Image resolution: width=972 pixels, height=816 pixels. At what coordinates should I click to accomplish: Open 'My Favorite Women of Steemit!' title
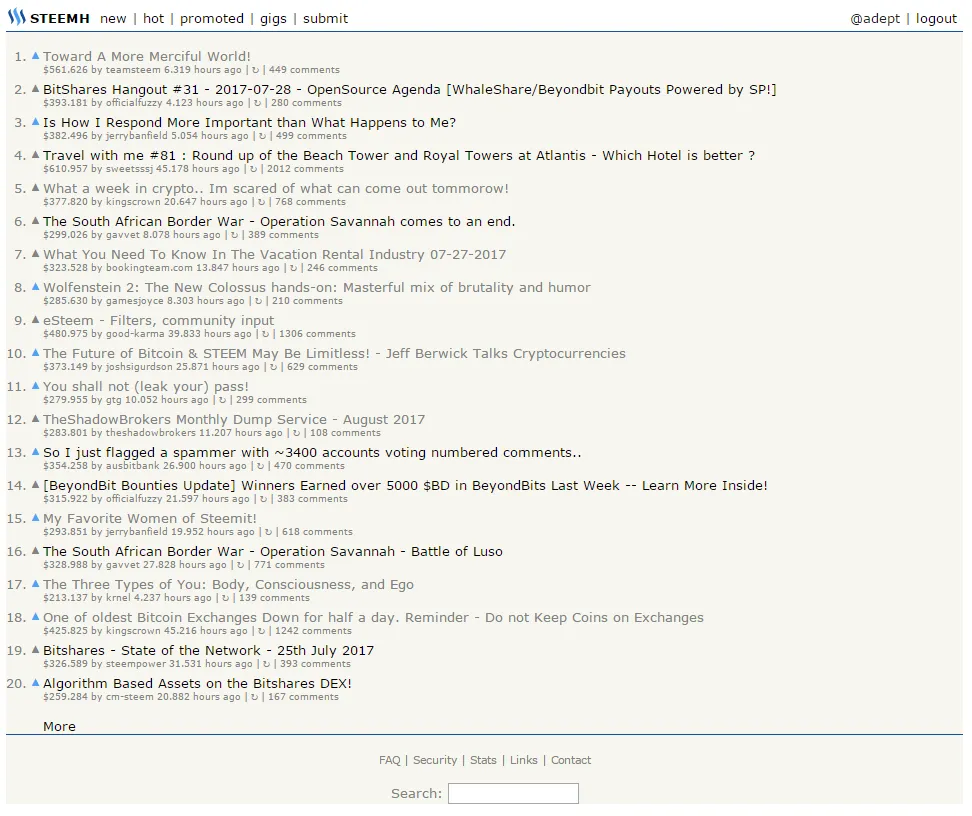(x=149, y=518)
